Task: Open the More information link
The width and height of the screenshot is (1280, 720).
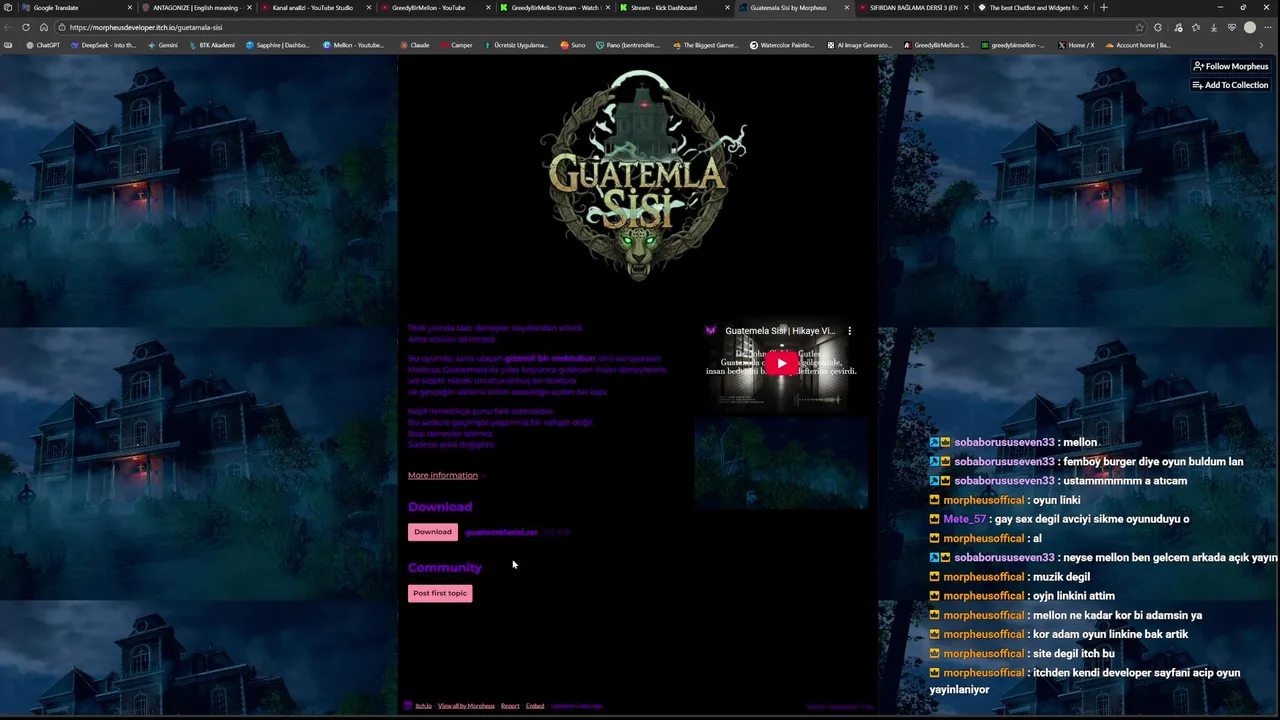Action: (x=443, y=475)
